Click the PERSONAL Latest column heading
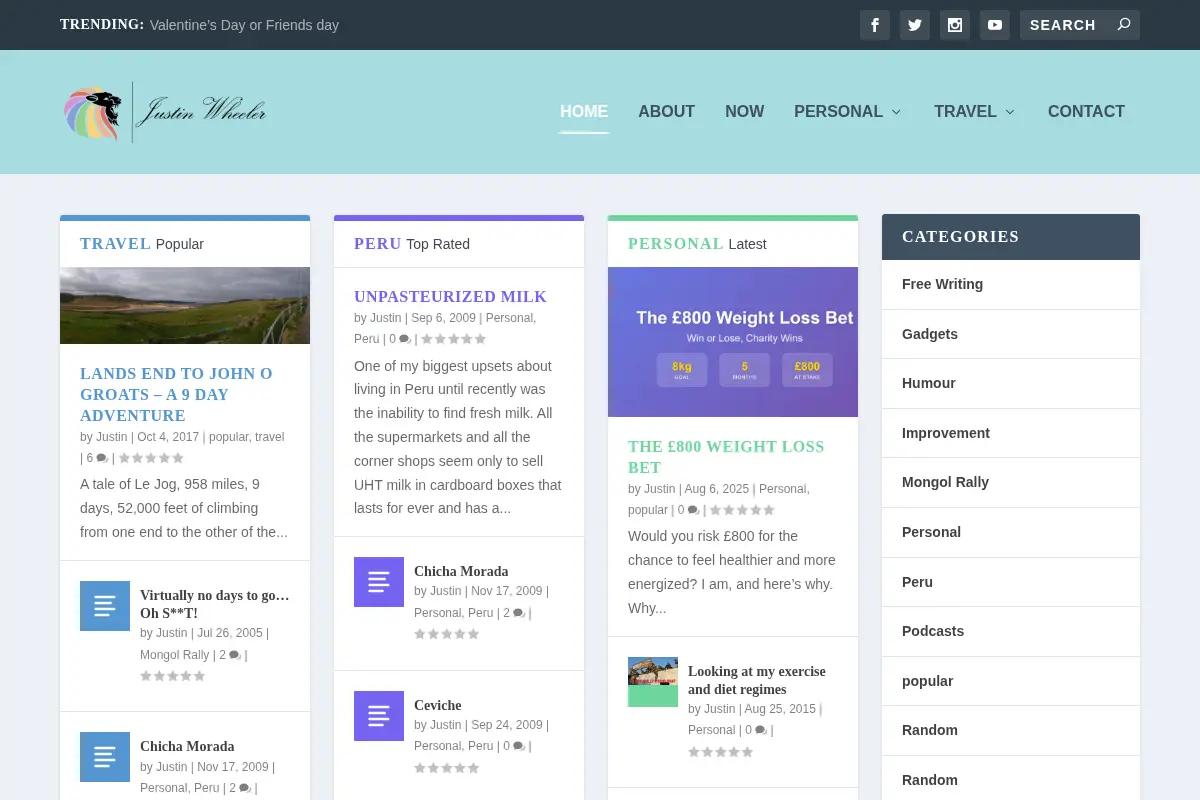1200x800 pixels. [697, 243]
